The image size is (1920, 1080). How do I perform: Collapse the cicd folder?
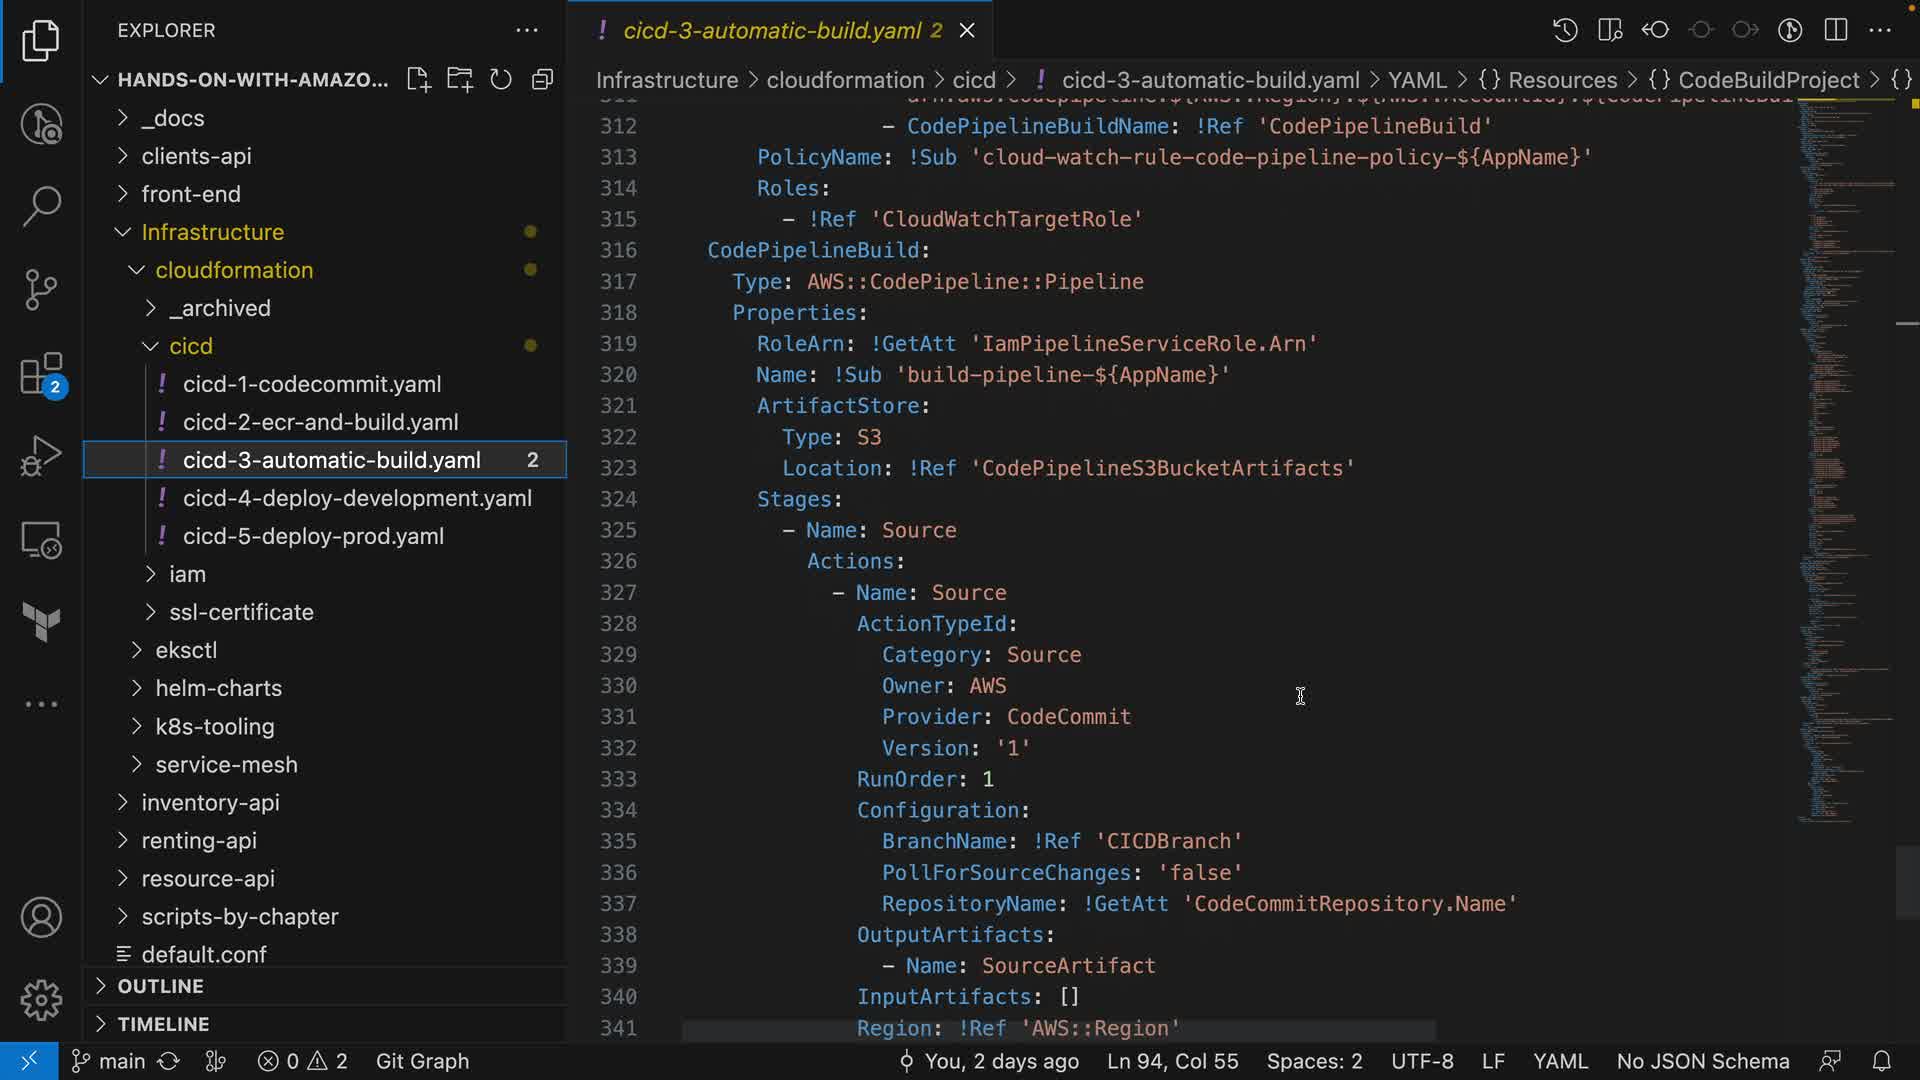190,346
